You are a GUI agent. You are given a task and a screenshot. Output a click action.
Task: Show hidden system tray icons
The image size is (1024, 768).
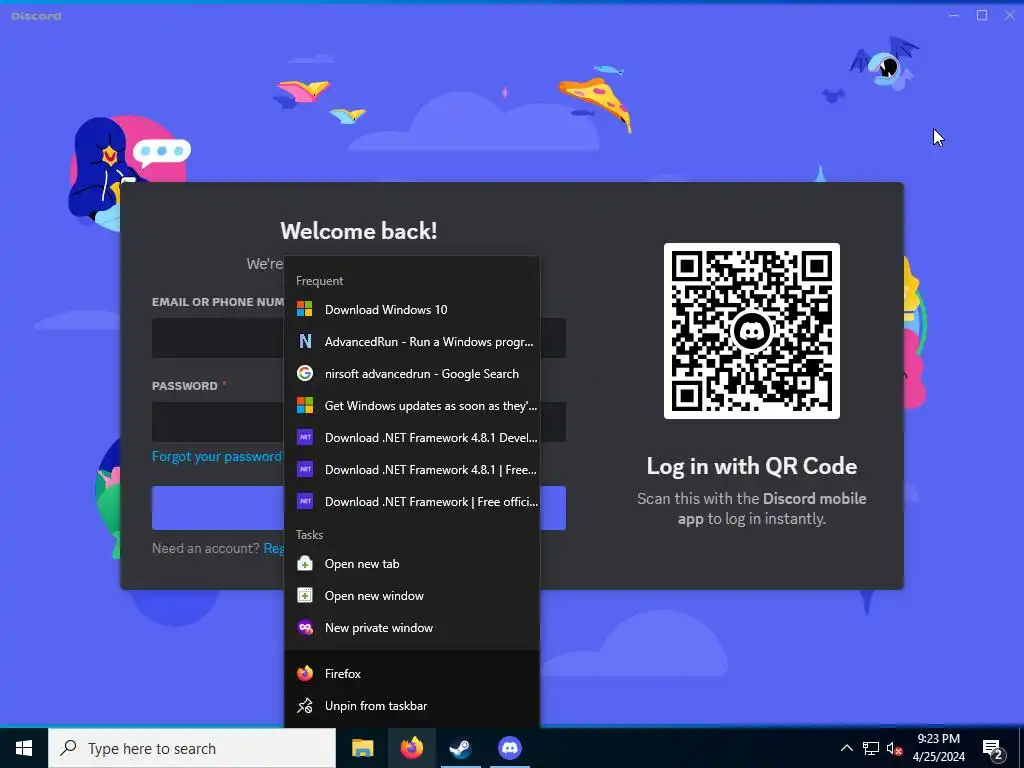pos(846,748)
